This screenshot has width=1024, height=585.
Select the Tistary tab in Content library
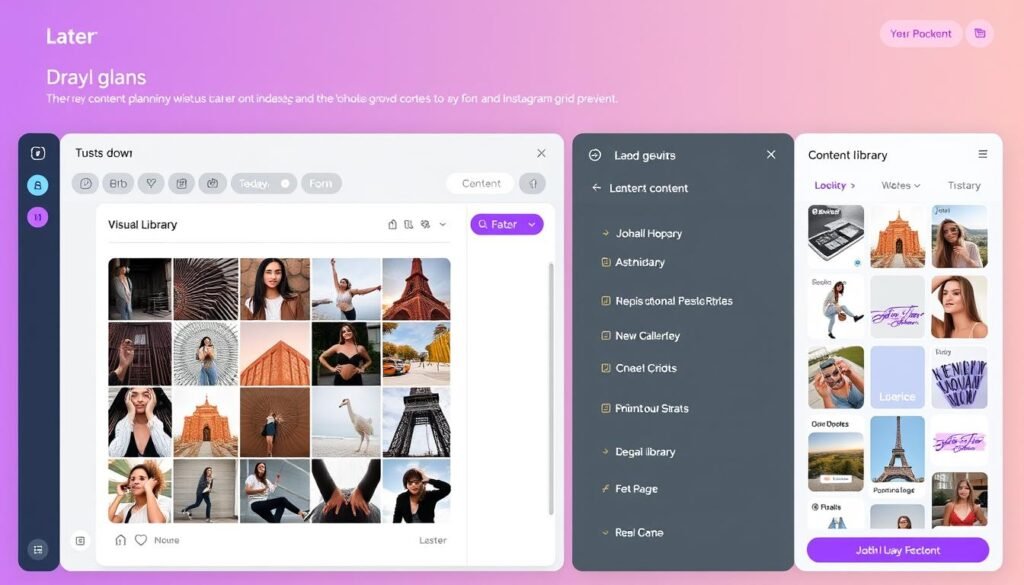pyautogui.click(x=964, y=185)
